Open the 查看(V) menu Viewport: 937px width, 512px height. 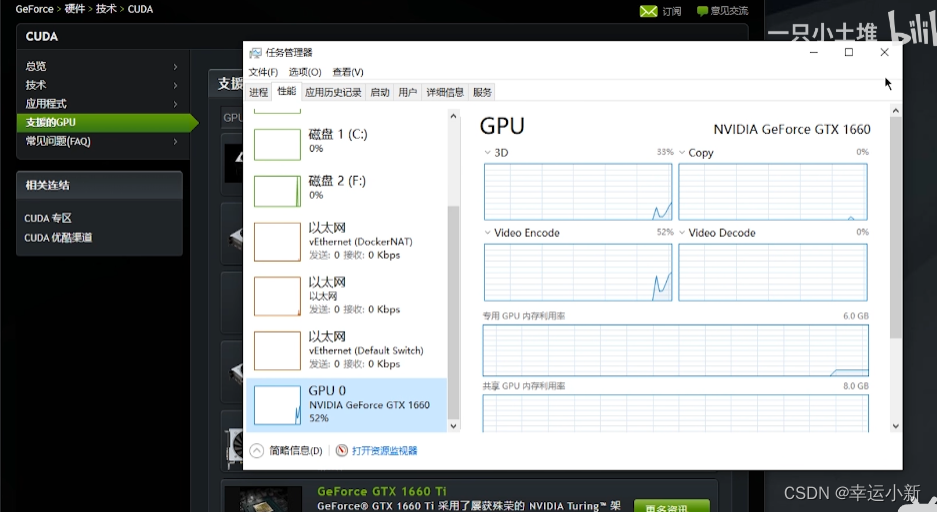click(348, 72)
